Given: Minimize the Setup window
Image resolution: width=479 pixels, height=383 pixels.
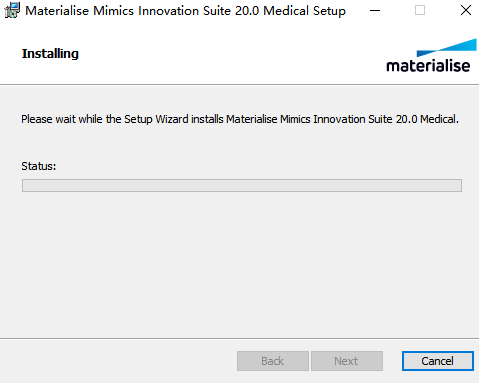Looking at the screenshot, I should [x=375, y=11].
